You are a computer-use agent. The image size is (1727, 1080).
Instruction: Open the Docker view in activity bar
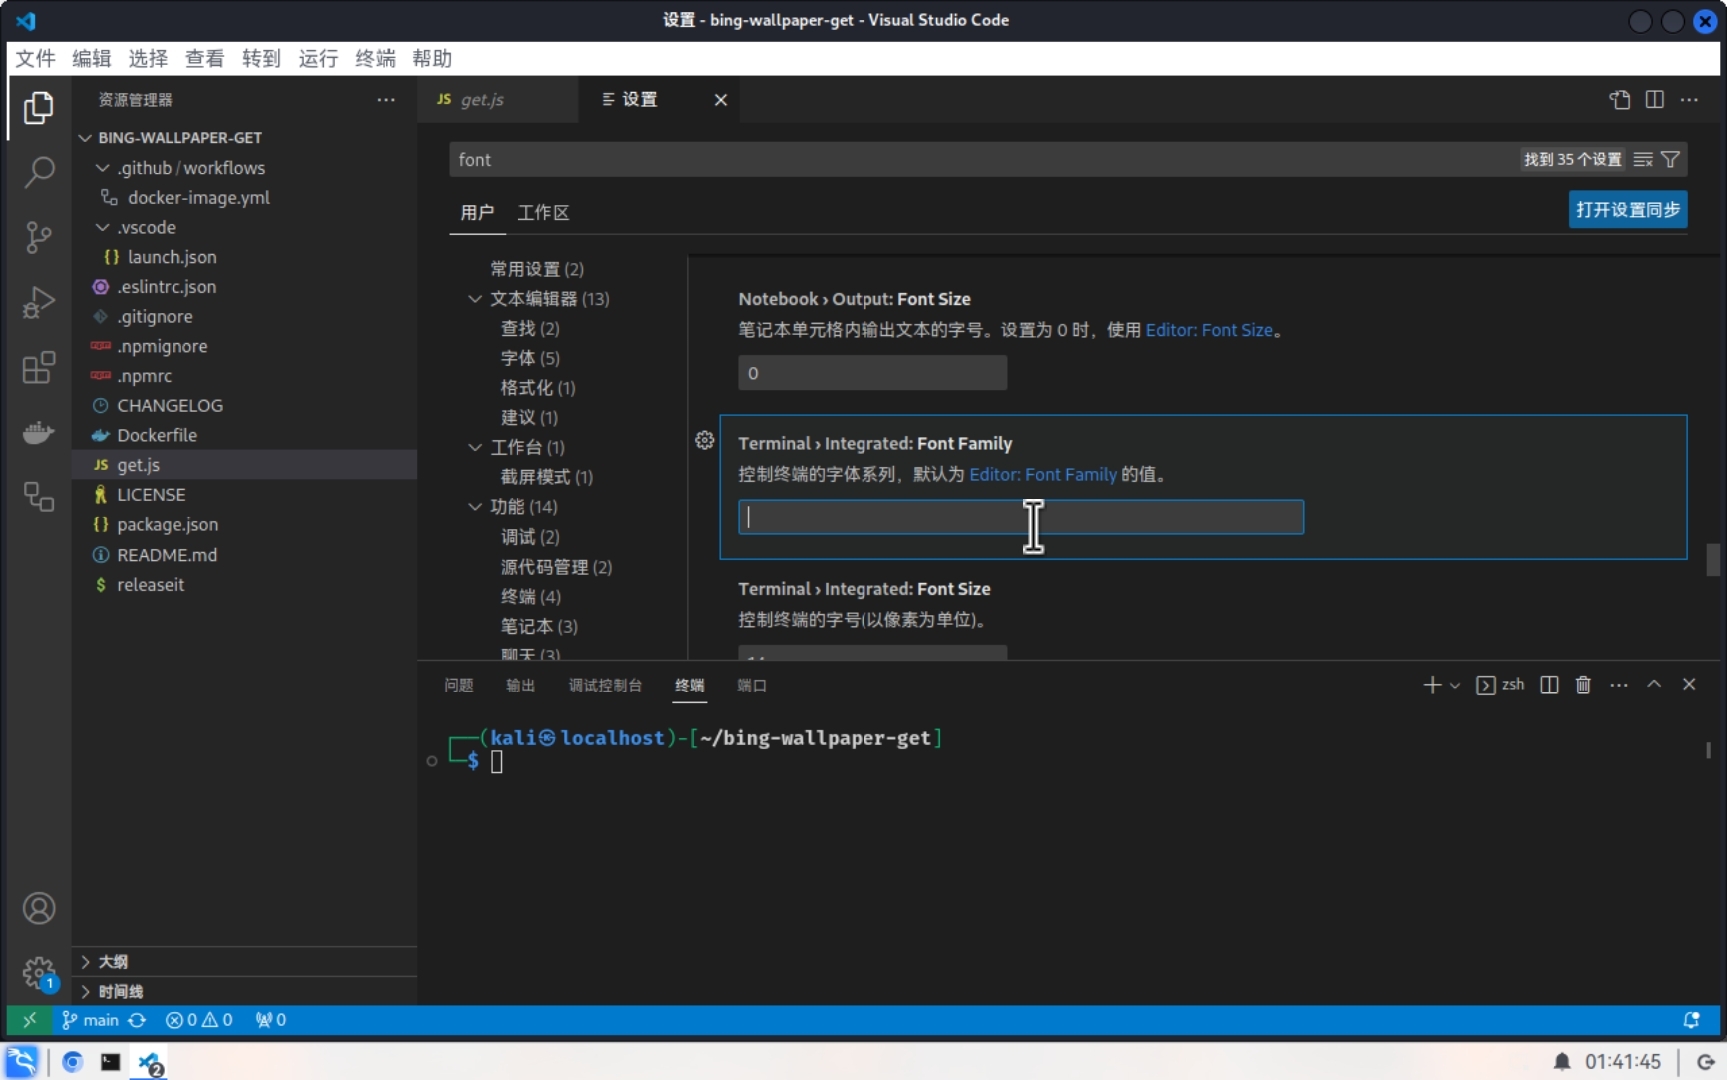(38, 432)
